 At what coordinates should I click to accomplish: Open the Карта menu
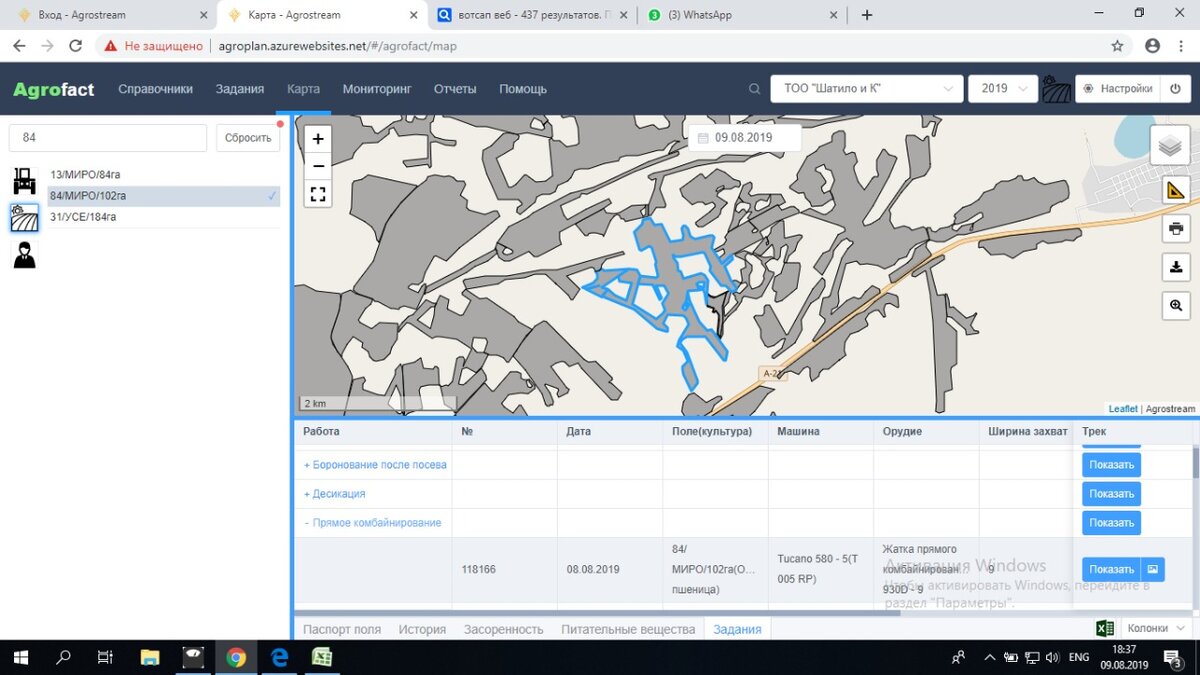303,89
